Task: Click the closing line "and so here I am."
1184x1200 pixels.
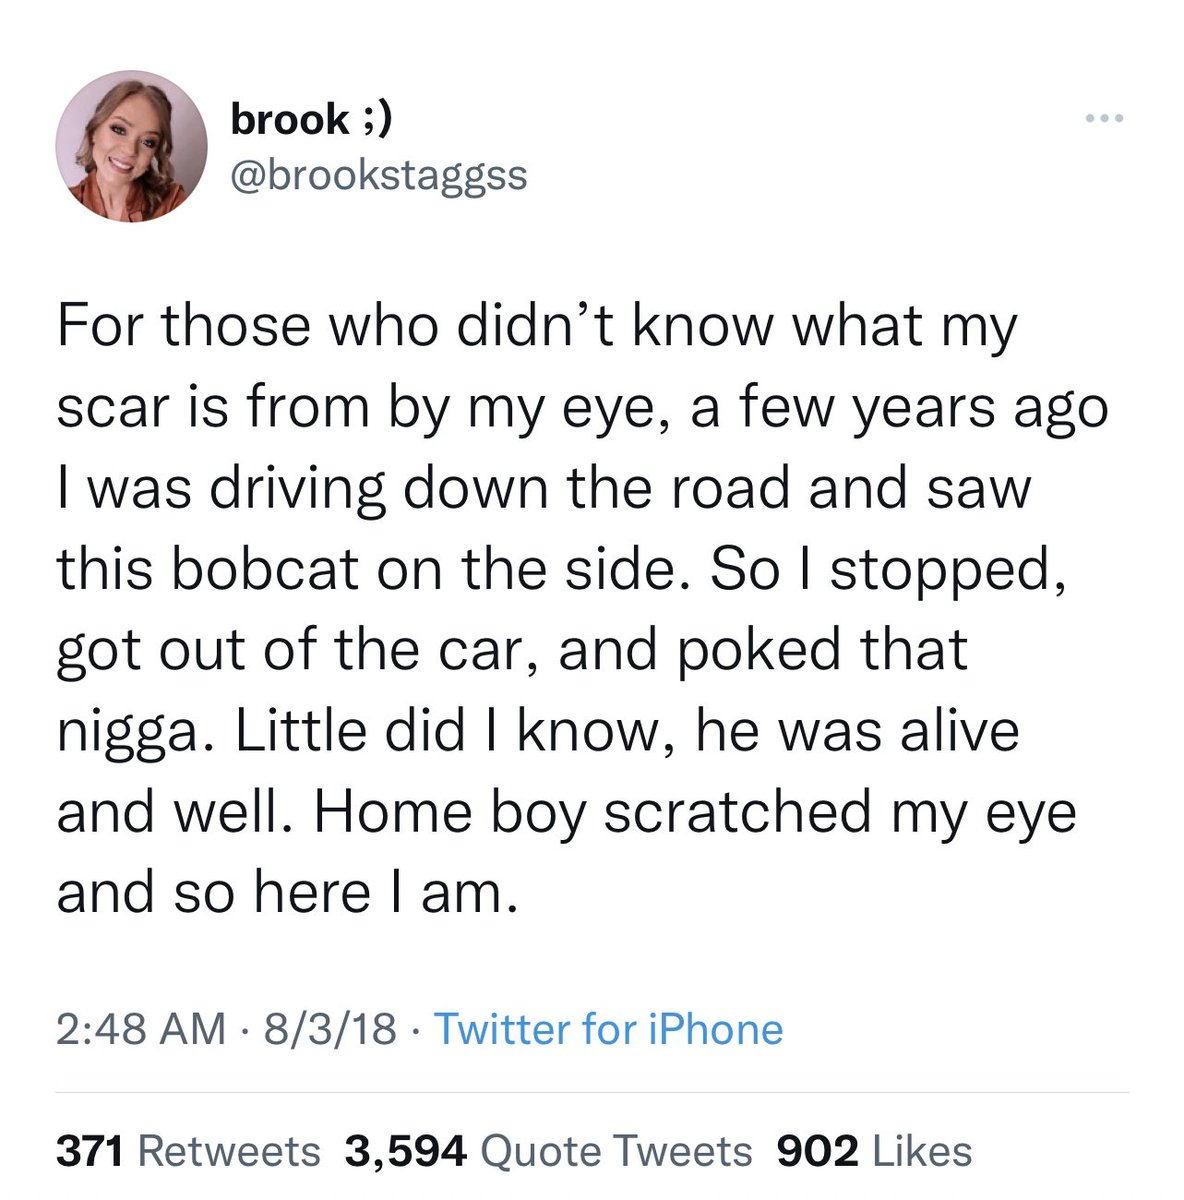Action: (288, 892)
